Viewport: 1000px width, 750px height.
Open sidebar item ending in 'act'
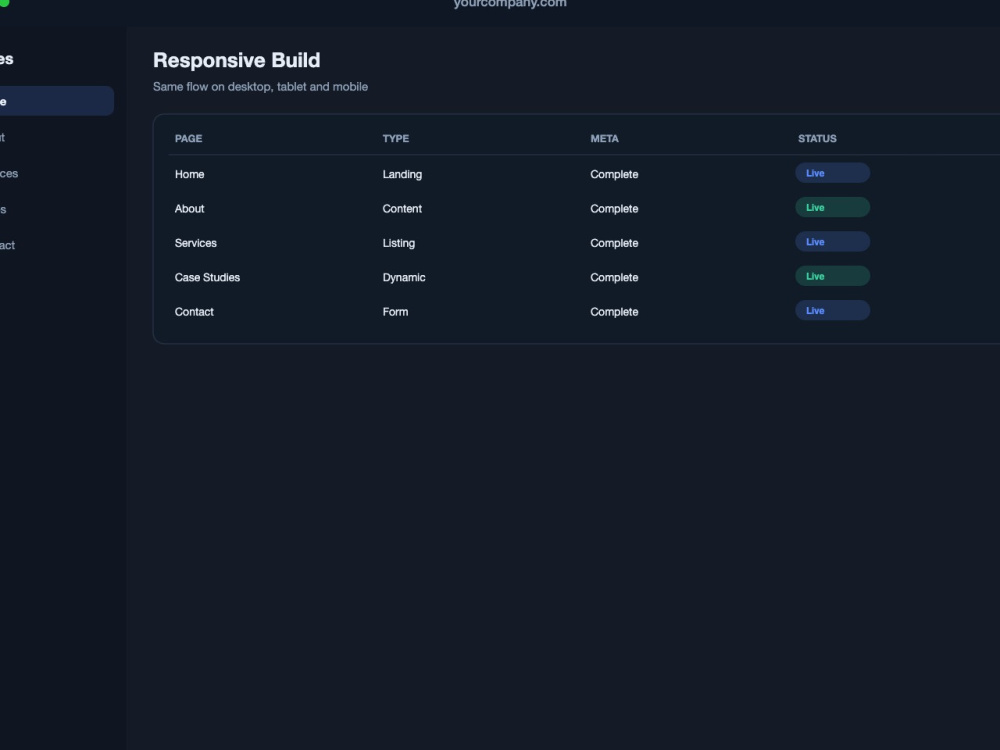click(x=8, y=245)
